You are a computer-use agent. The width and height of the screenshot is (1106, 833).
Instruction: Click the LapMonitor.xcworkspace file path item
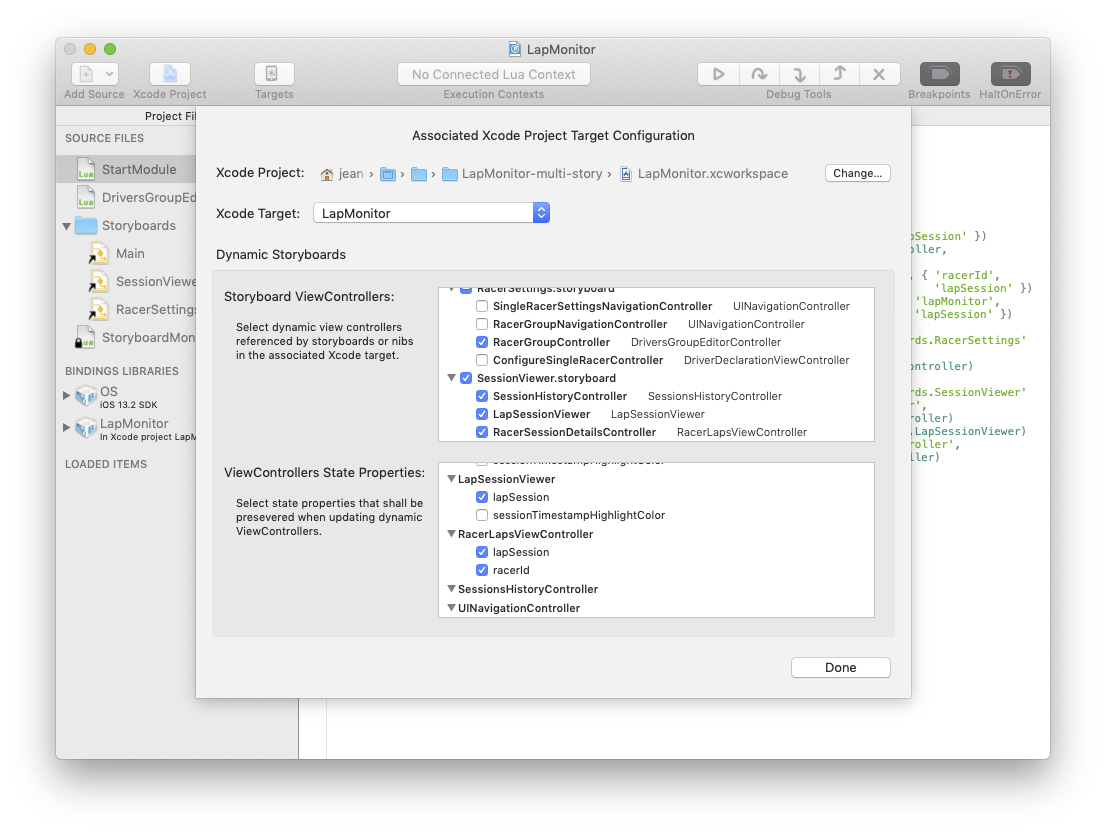(704, 174)
